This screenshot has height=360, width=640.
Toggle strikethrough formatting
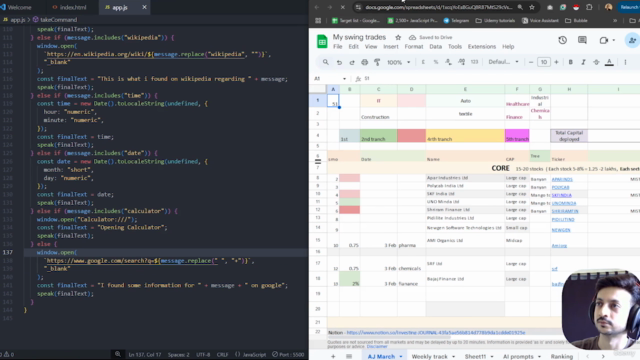point(596,62)
